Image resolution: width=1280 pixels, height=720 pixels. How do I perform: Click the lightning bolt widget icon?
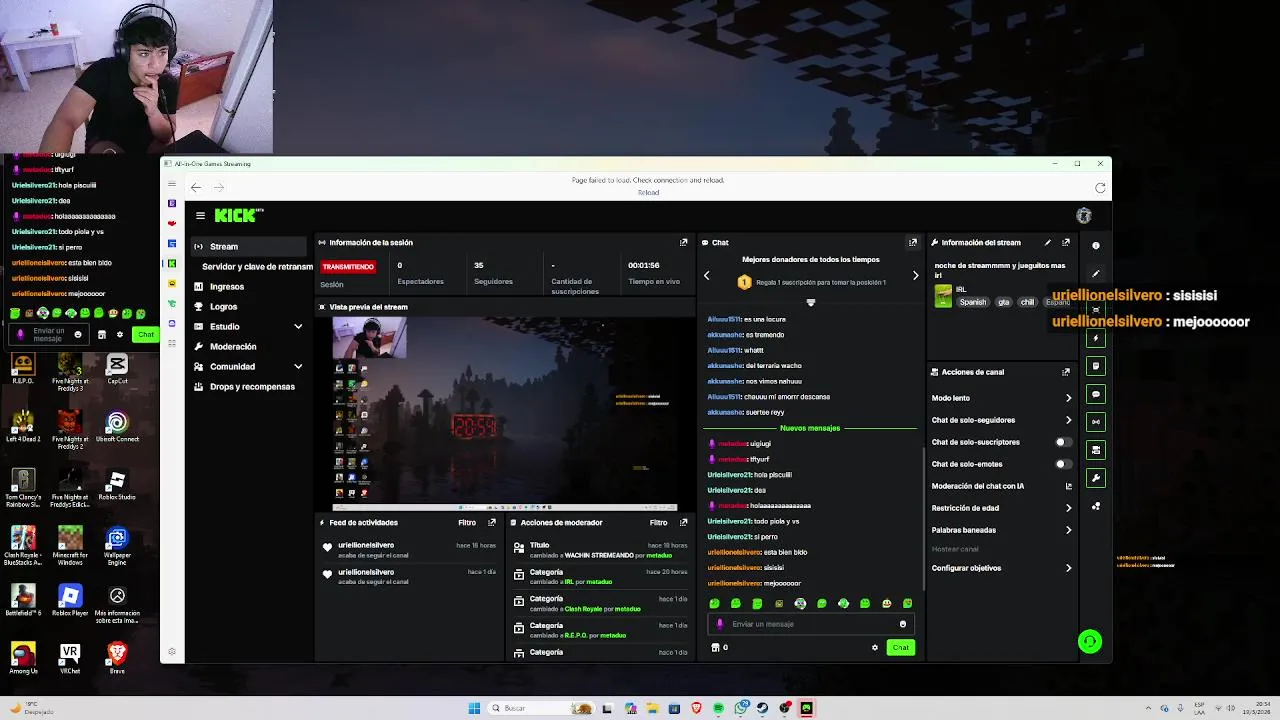(1096, 338)
